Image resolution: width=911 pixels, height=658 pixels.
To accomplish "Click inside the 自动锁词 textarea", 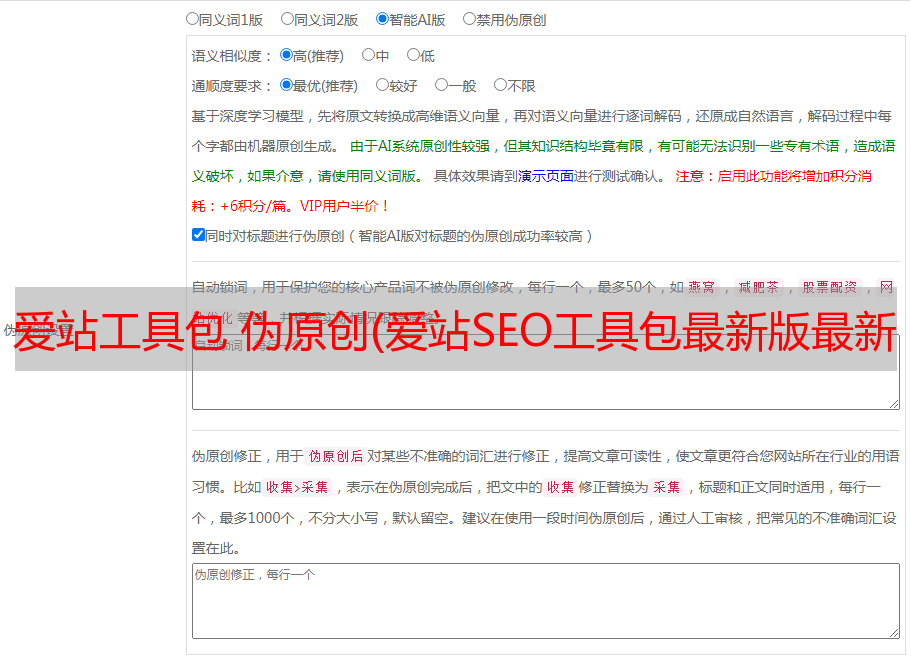I will pos(546,372).
